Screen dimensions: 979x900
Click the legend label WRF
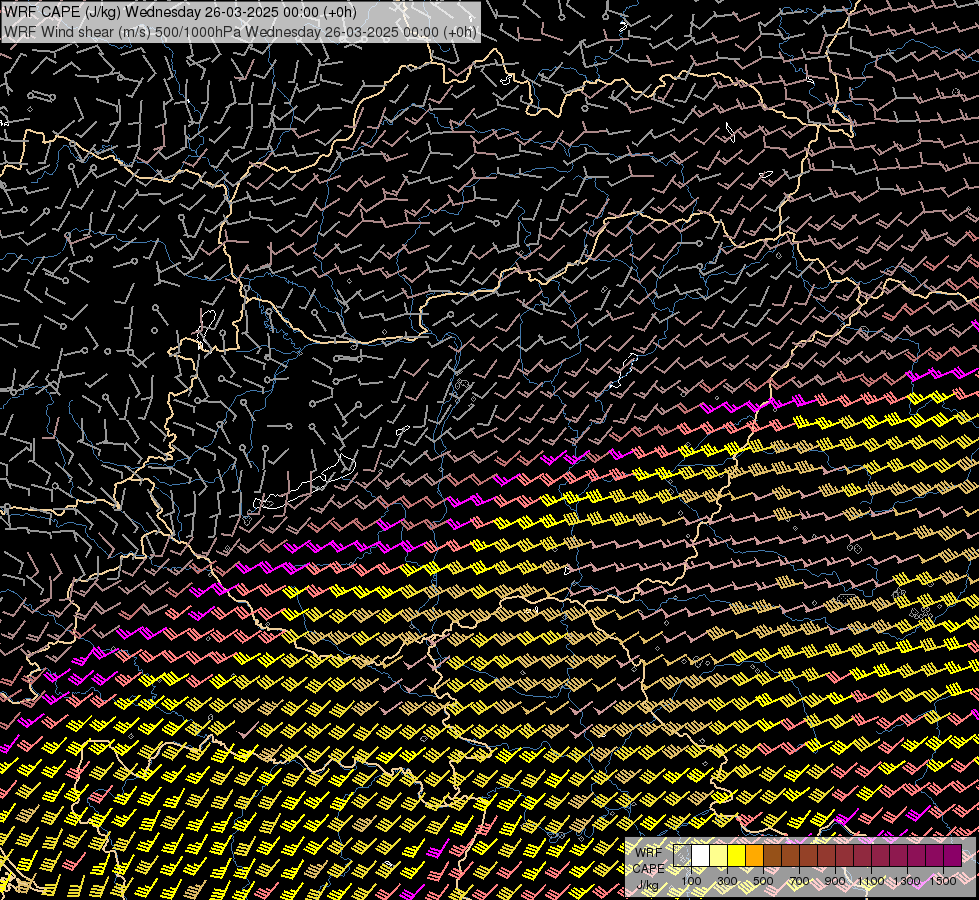648,853
